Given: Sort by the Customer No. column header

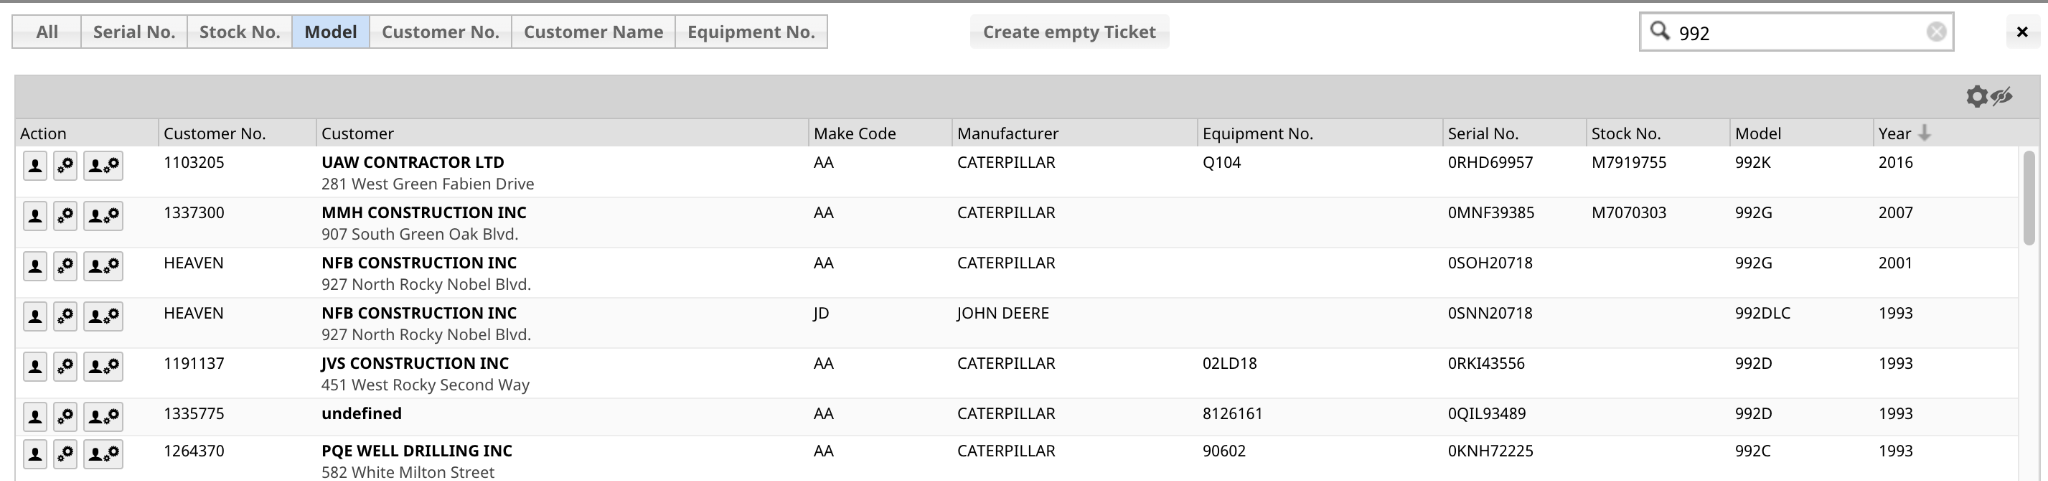Looking at the screenshot, I should pos(214,133).
